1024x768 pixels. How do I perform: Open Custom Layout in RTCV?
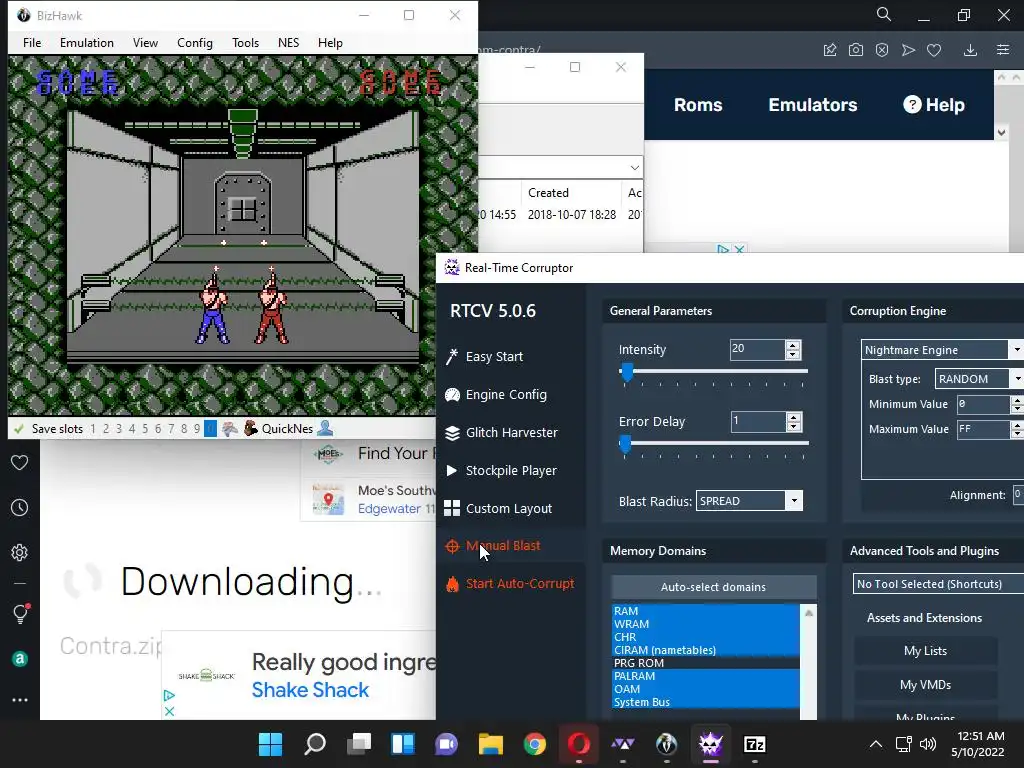[x=498, y=508]
